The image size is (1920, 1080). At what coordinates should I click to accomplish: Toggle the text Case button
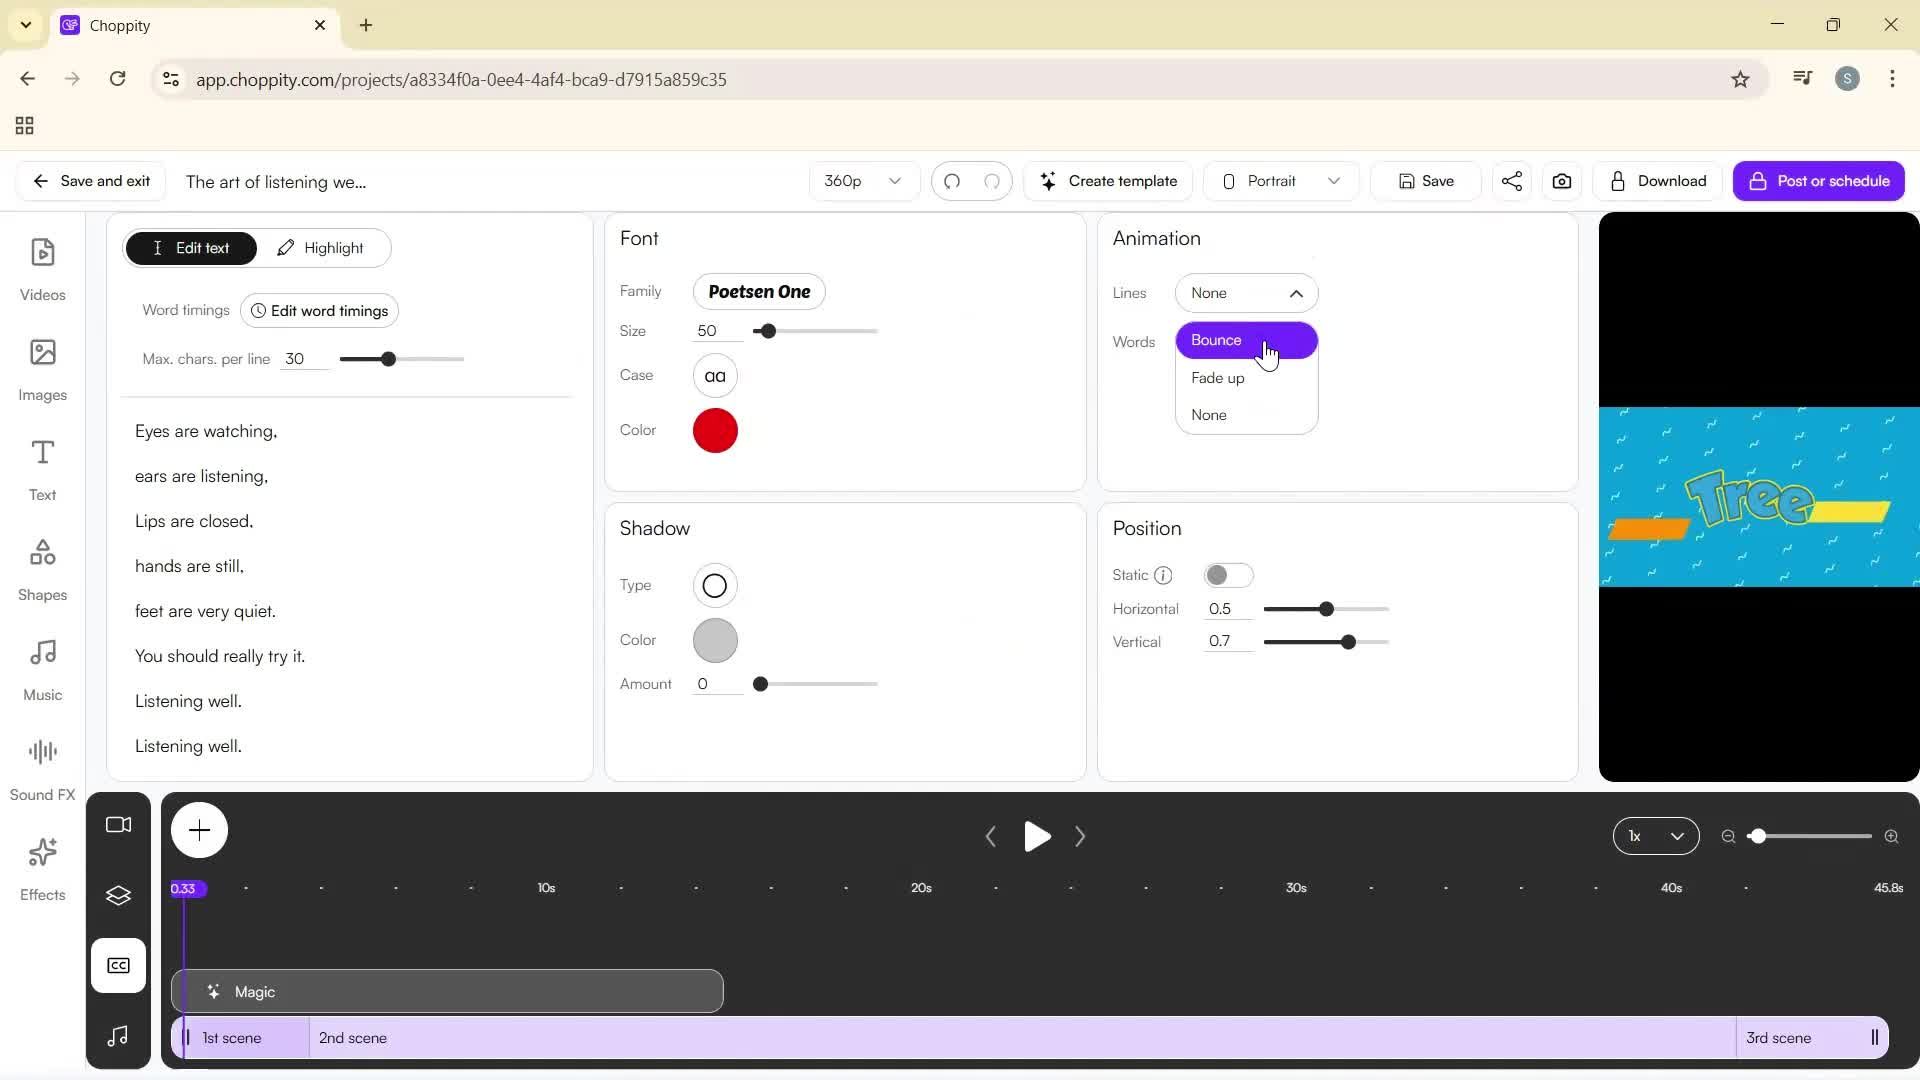tap(714, 376)
